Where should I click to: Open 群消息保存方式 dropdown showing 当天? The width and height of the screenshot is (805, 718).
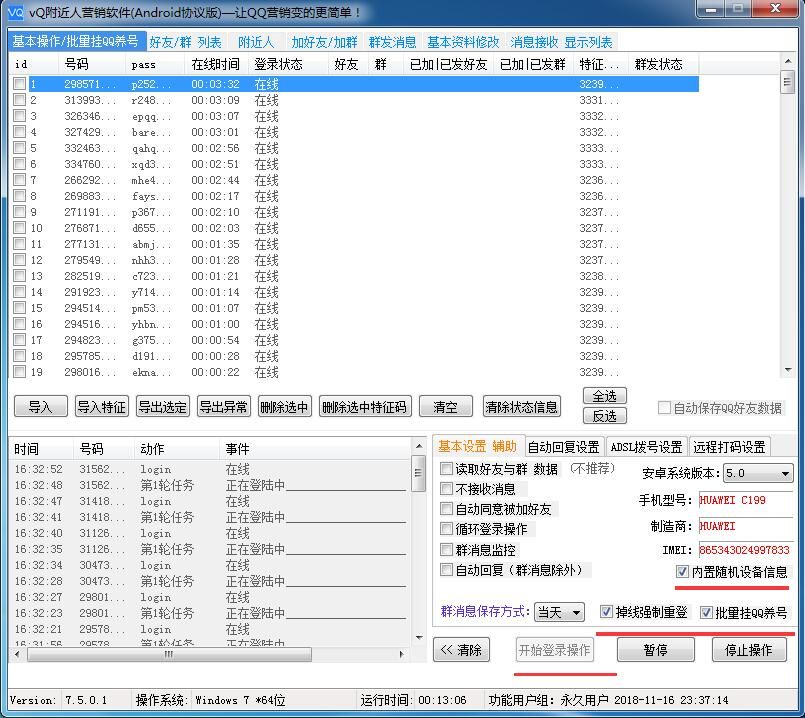[559, 612]
